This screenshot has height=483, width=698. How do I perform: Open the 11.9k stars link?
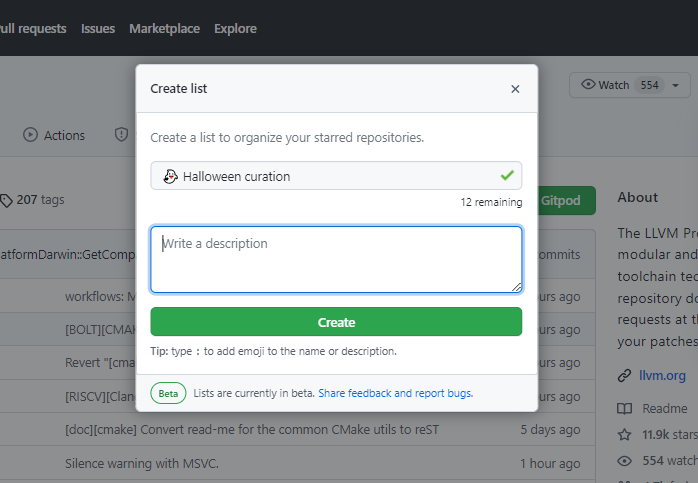click(x=670, y=434)
